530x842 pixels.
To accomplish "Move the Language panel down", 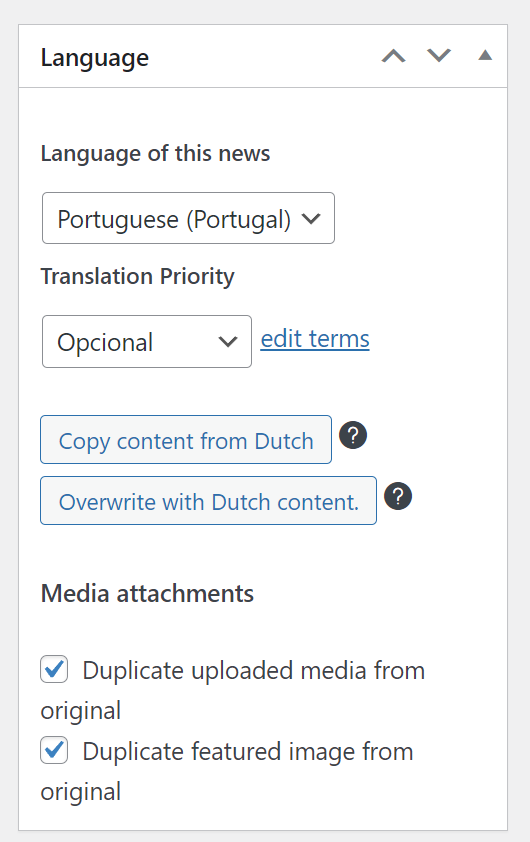I will point(439,55).
